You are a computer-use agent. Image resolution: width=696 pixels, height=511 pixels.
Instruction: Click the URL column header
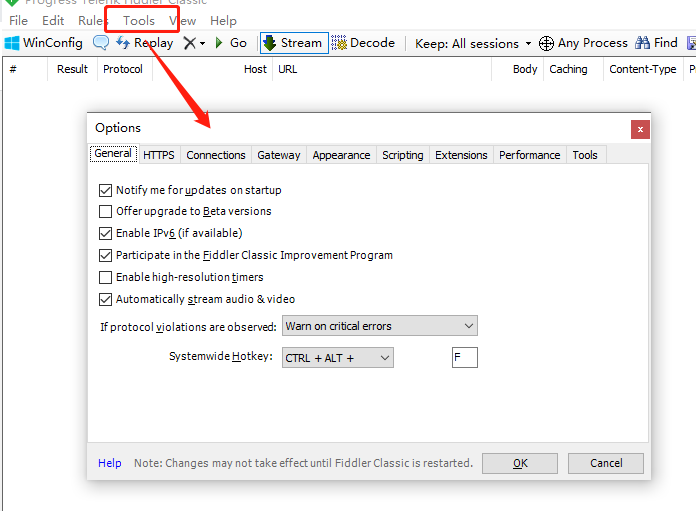(382, 69)
